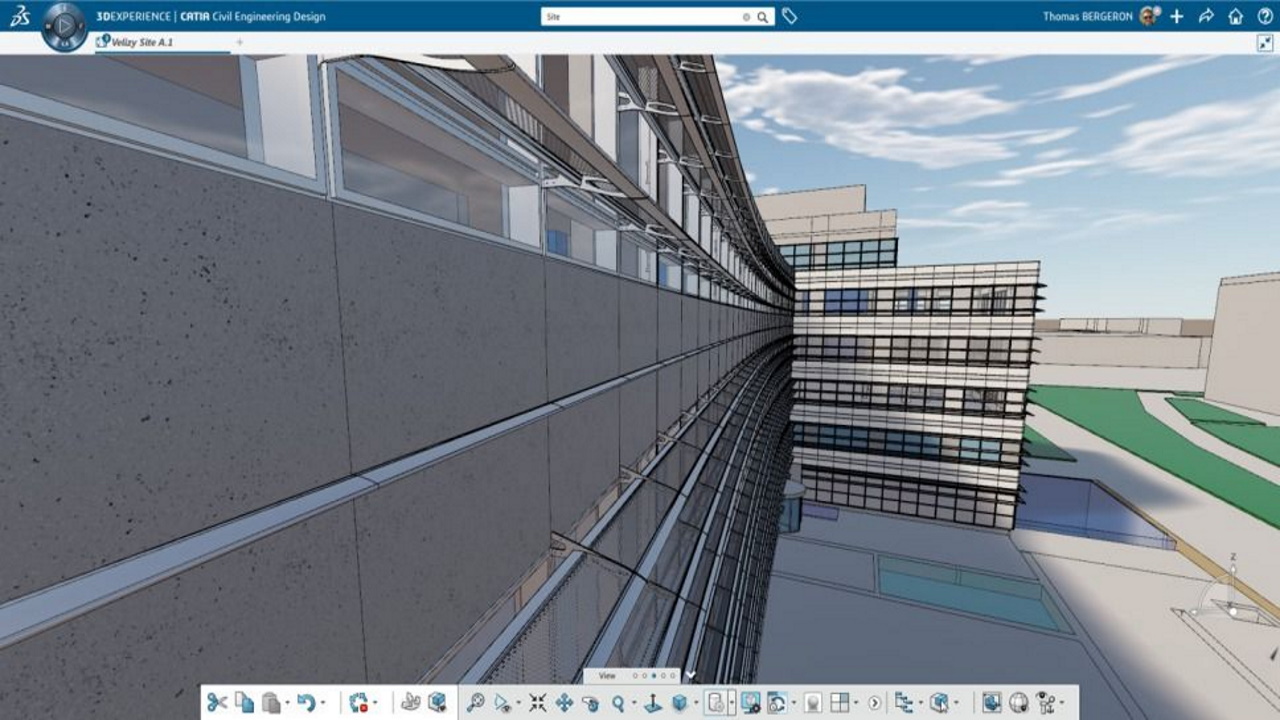Expand the Zoom tool dropdown arrow
The image size is (1280, 720).
point(634,704)
